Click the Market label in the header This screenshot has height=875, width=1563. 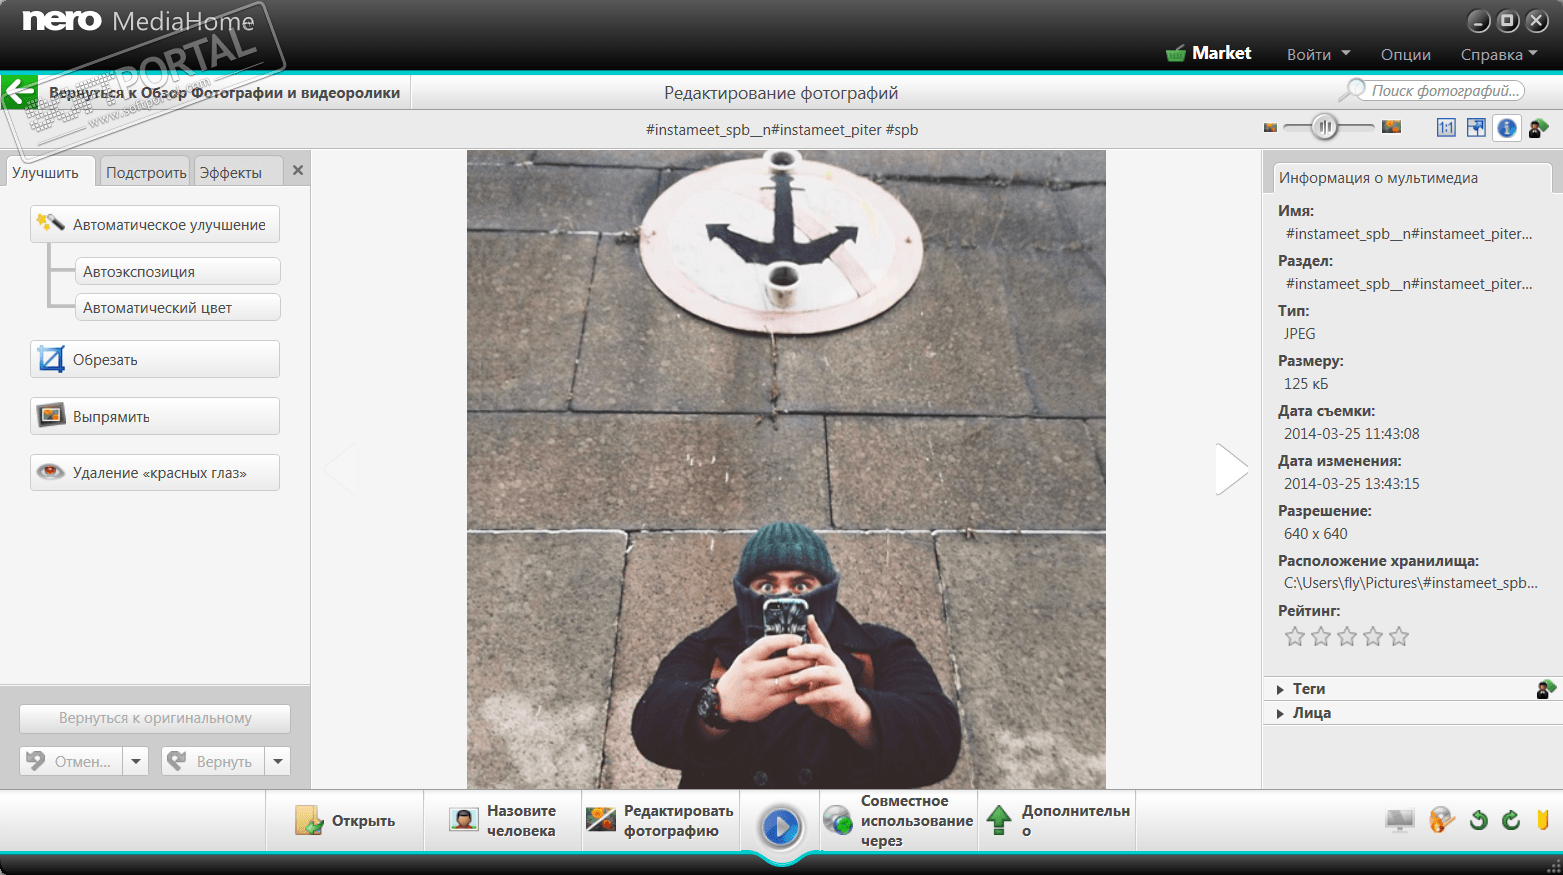pos(1222,53)
